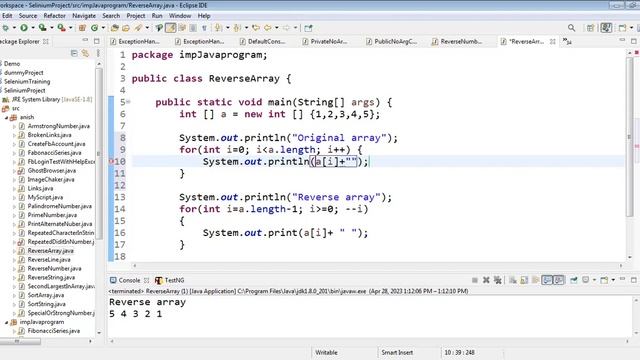Open the Refactor menu
640x360 pixels.
[55, 16]
